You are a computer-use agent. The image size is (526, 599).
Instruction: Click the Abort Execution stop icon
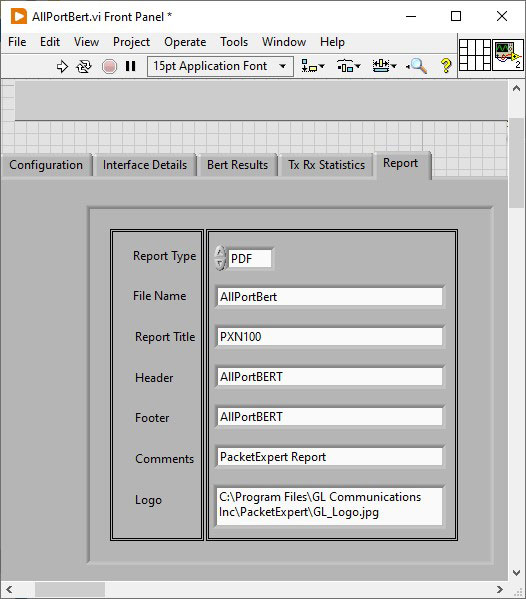pos(109,66)
